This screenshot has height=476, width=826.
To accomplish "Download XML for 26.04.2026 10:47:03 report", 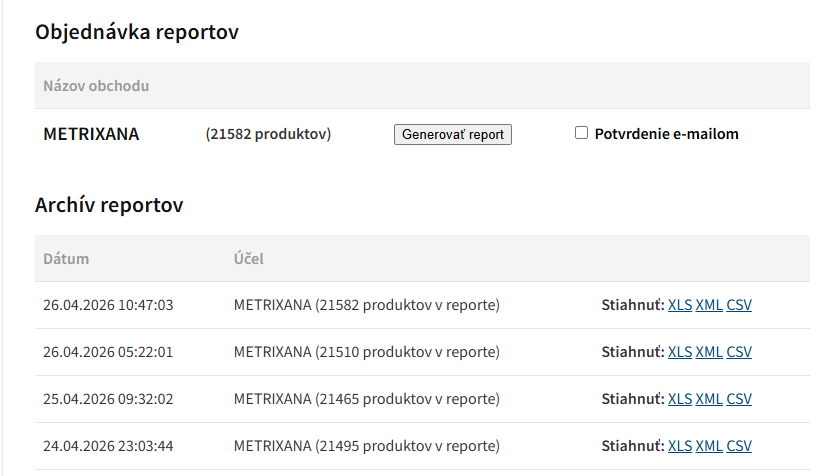I will (x=708, y=305).
